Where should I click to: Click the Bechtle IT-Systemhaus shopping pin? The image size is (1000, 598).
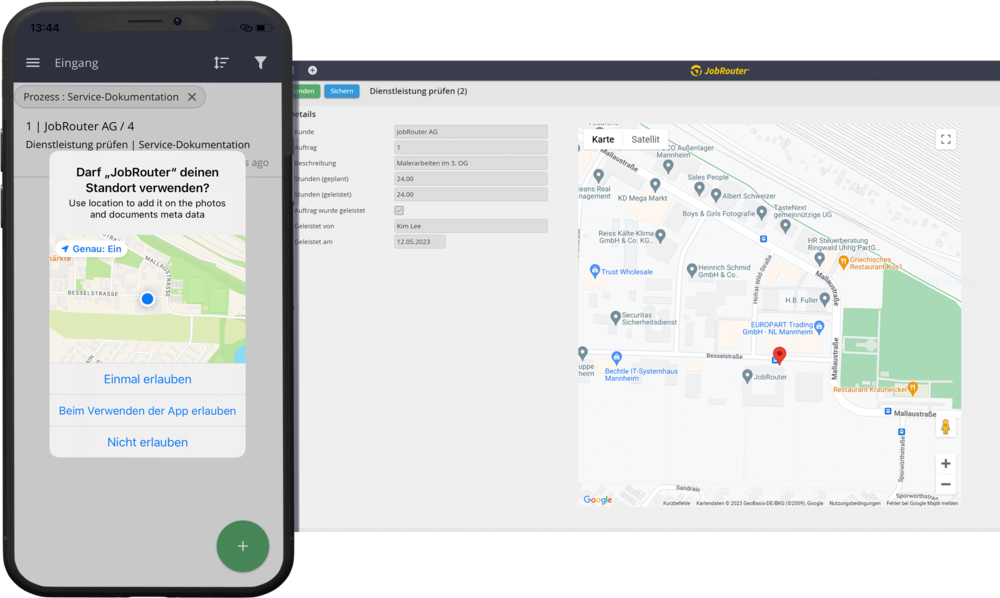[616, 358]
